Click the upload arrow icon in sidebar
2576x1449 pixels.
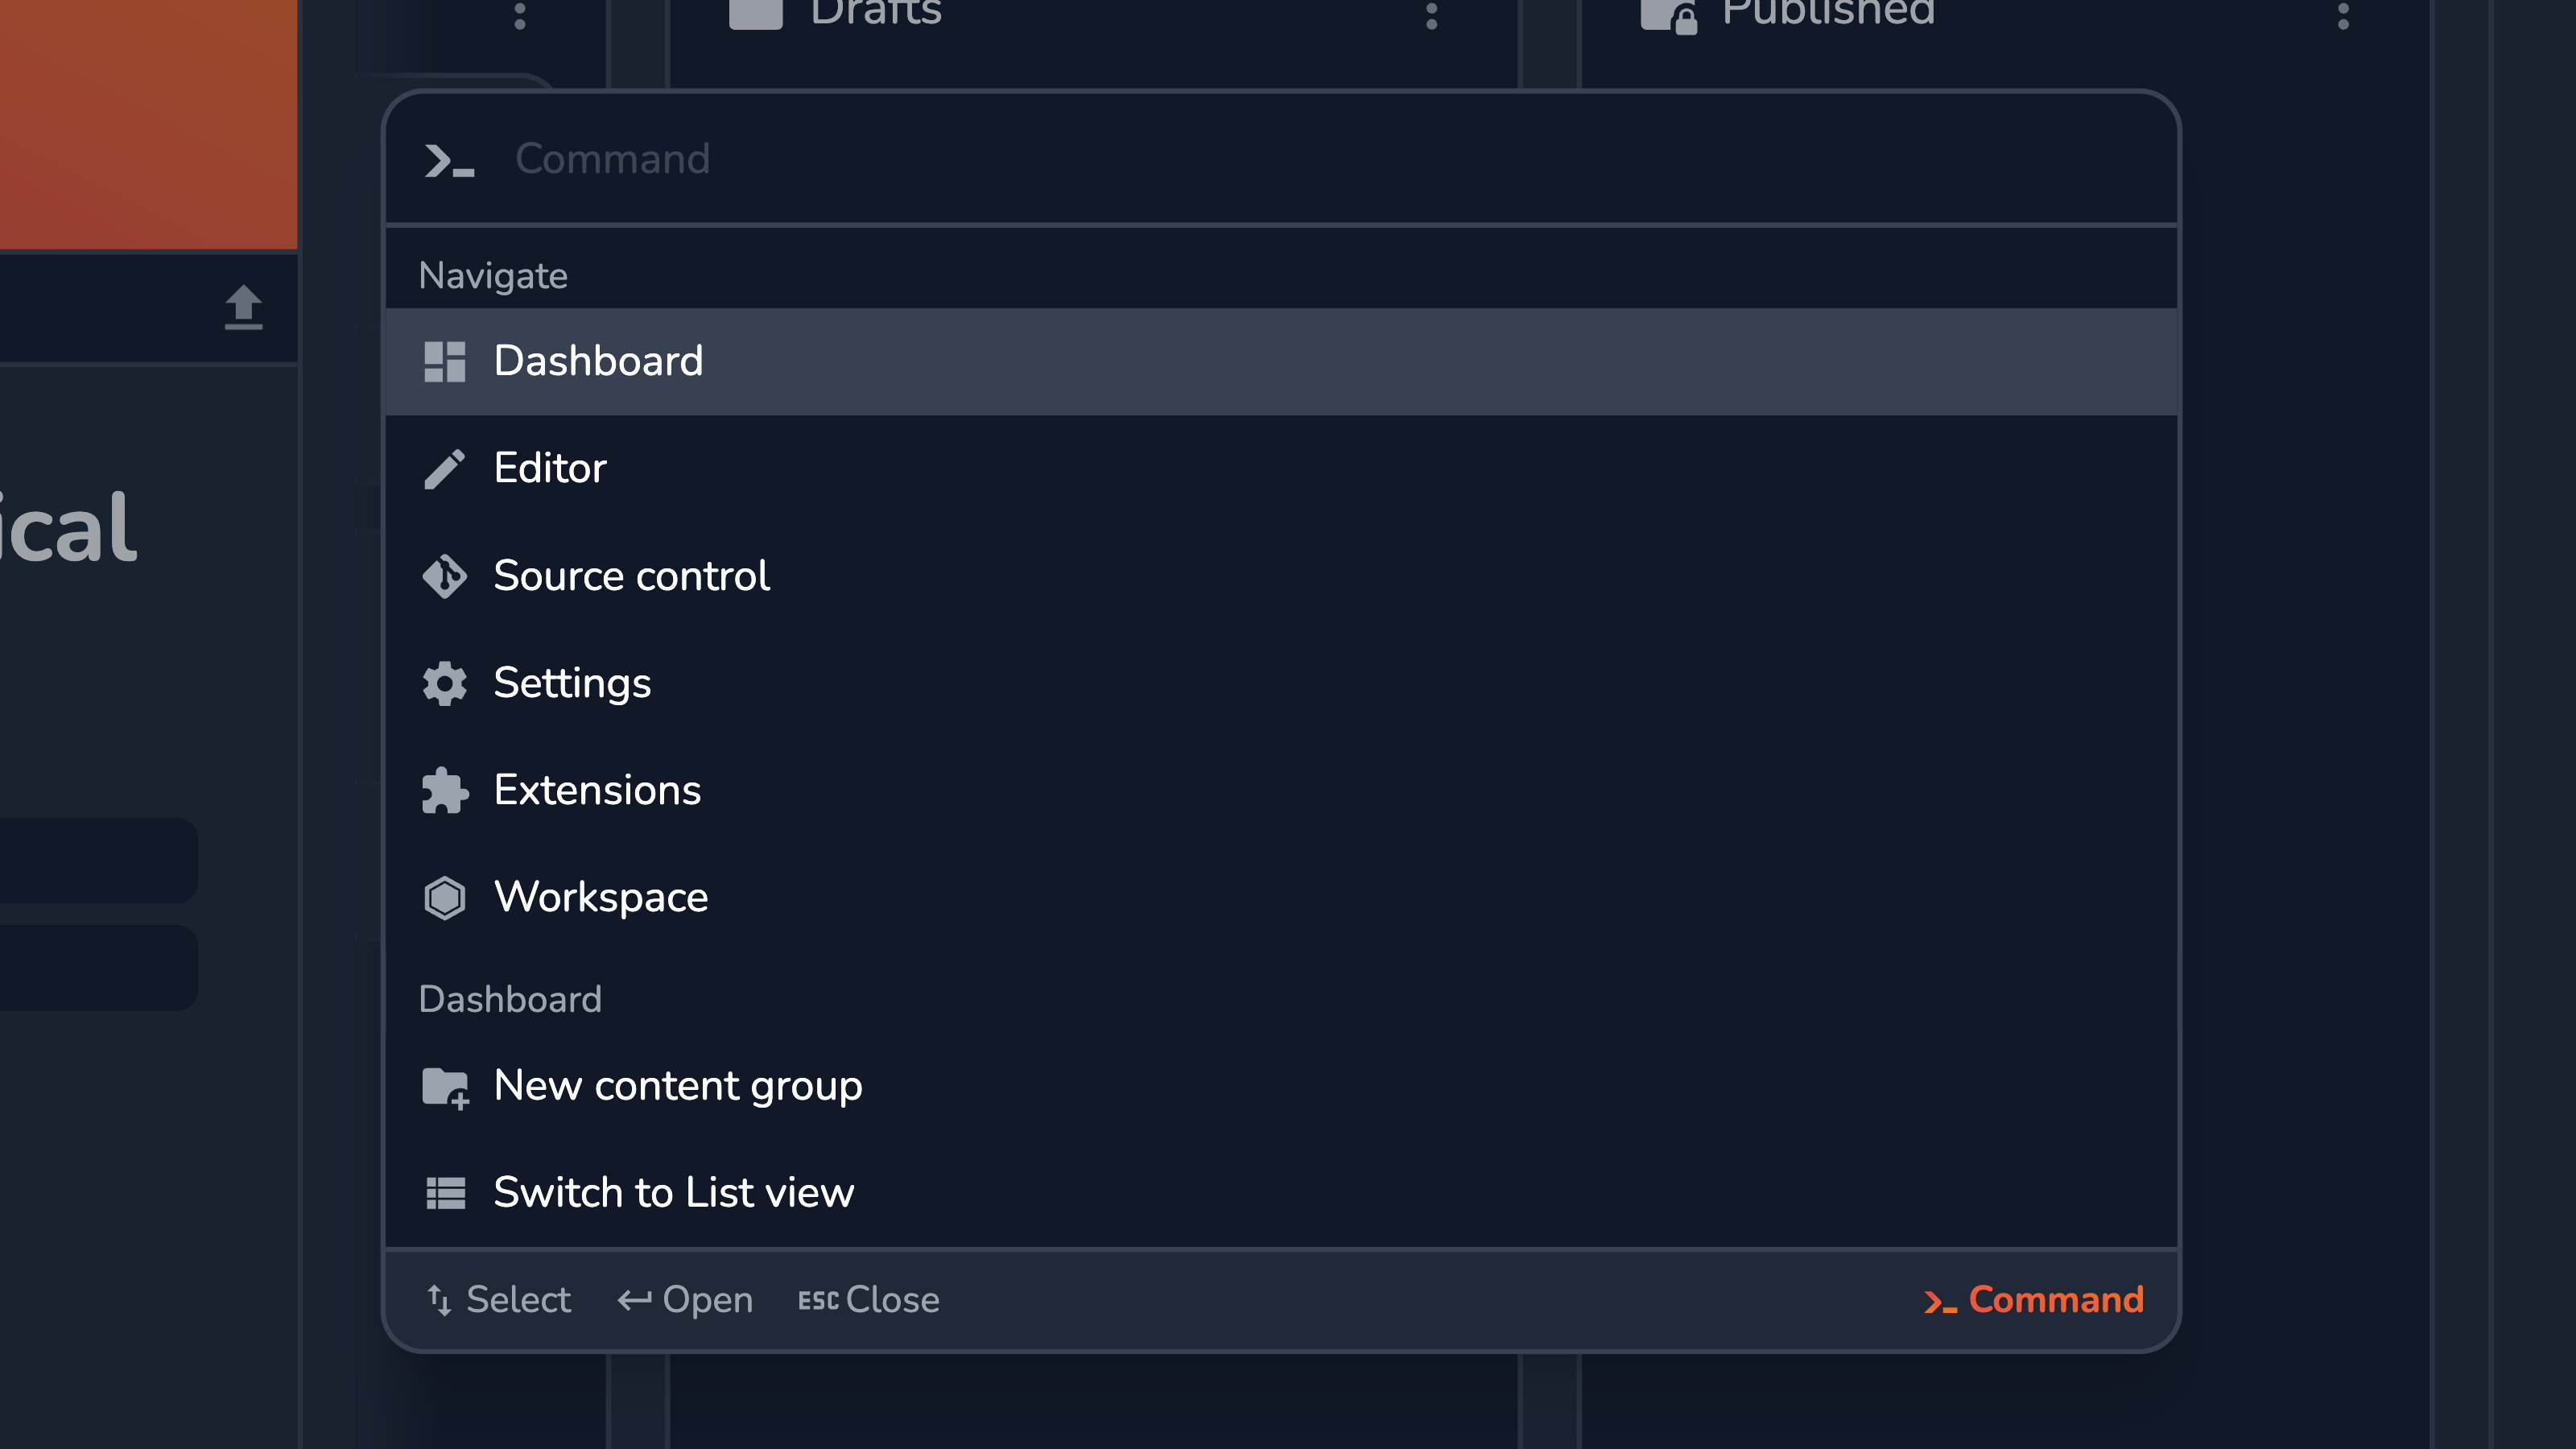243,307
